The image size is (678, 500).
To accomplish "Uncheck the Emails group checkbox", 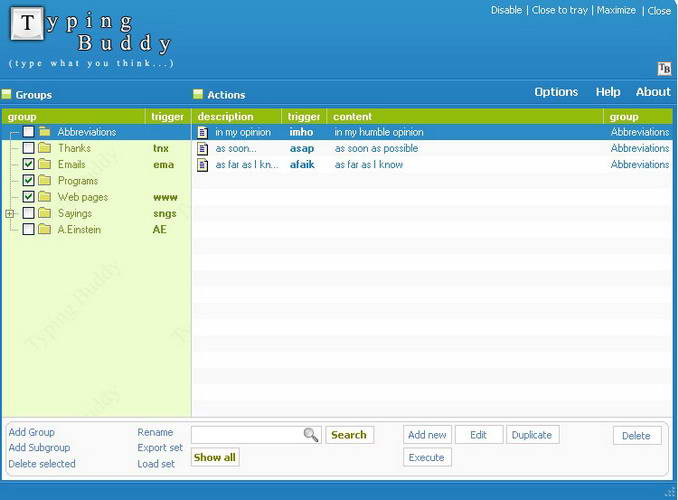I will (29, 164).
